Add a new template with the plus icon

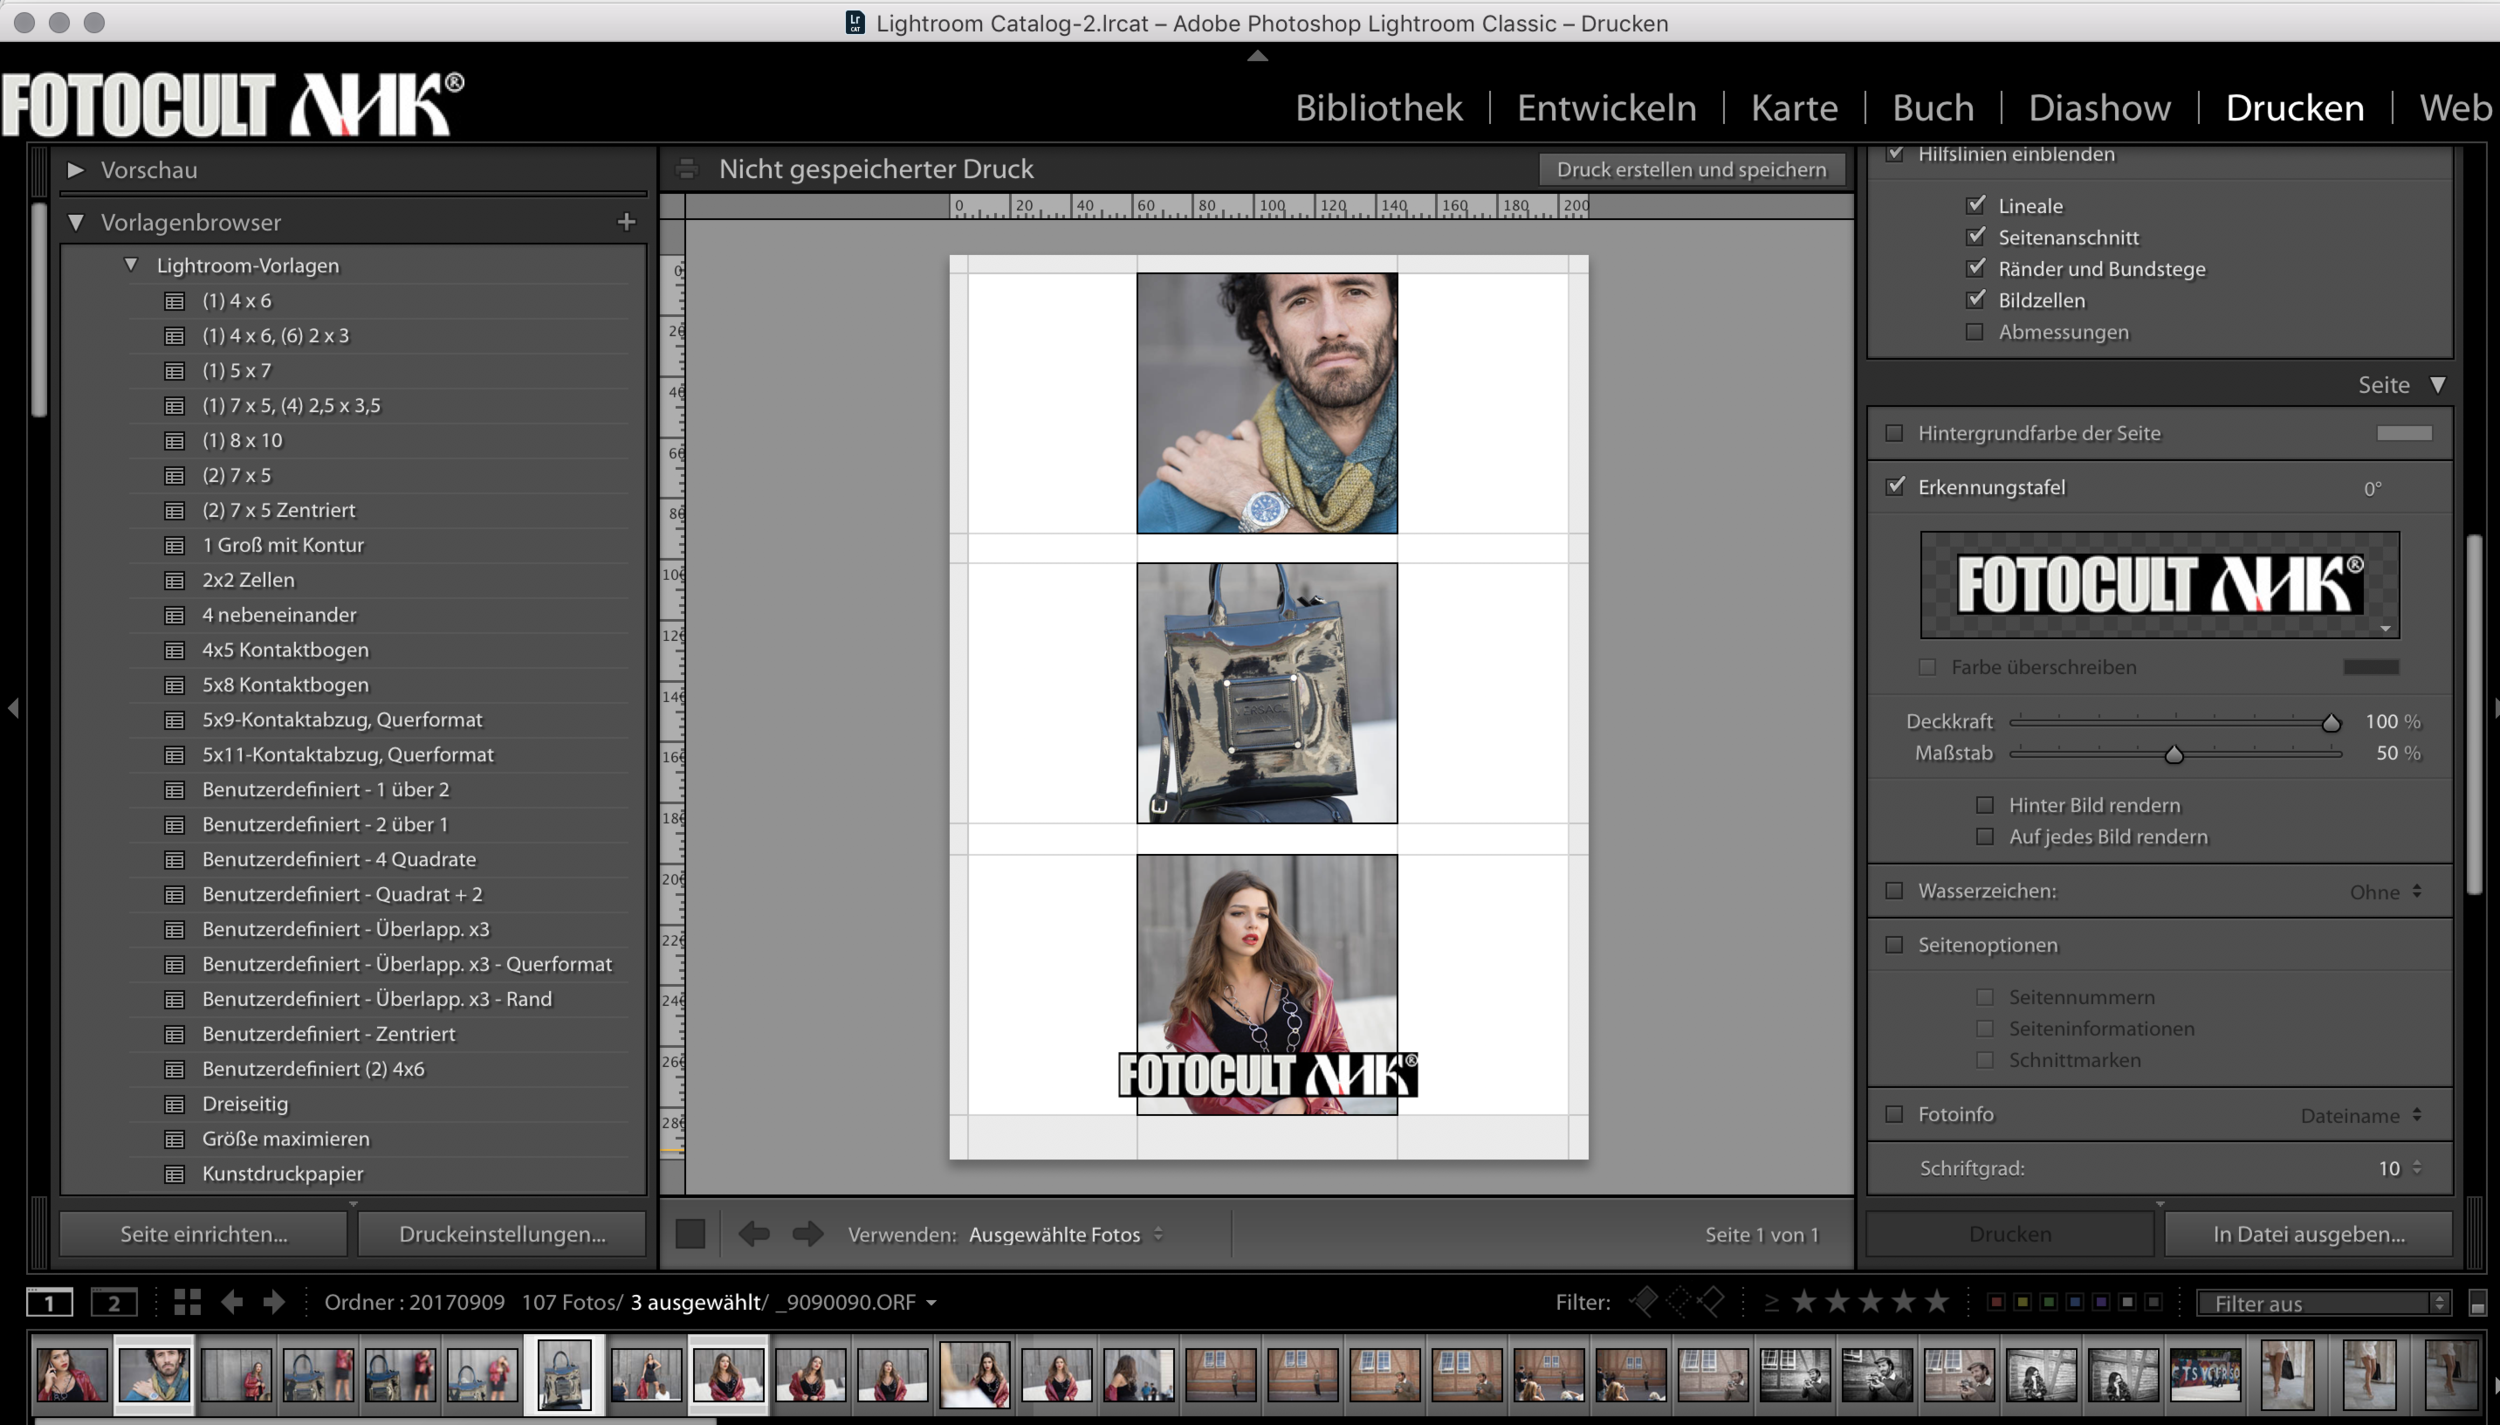tap(626, 222)
